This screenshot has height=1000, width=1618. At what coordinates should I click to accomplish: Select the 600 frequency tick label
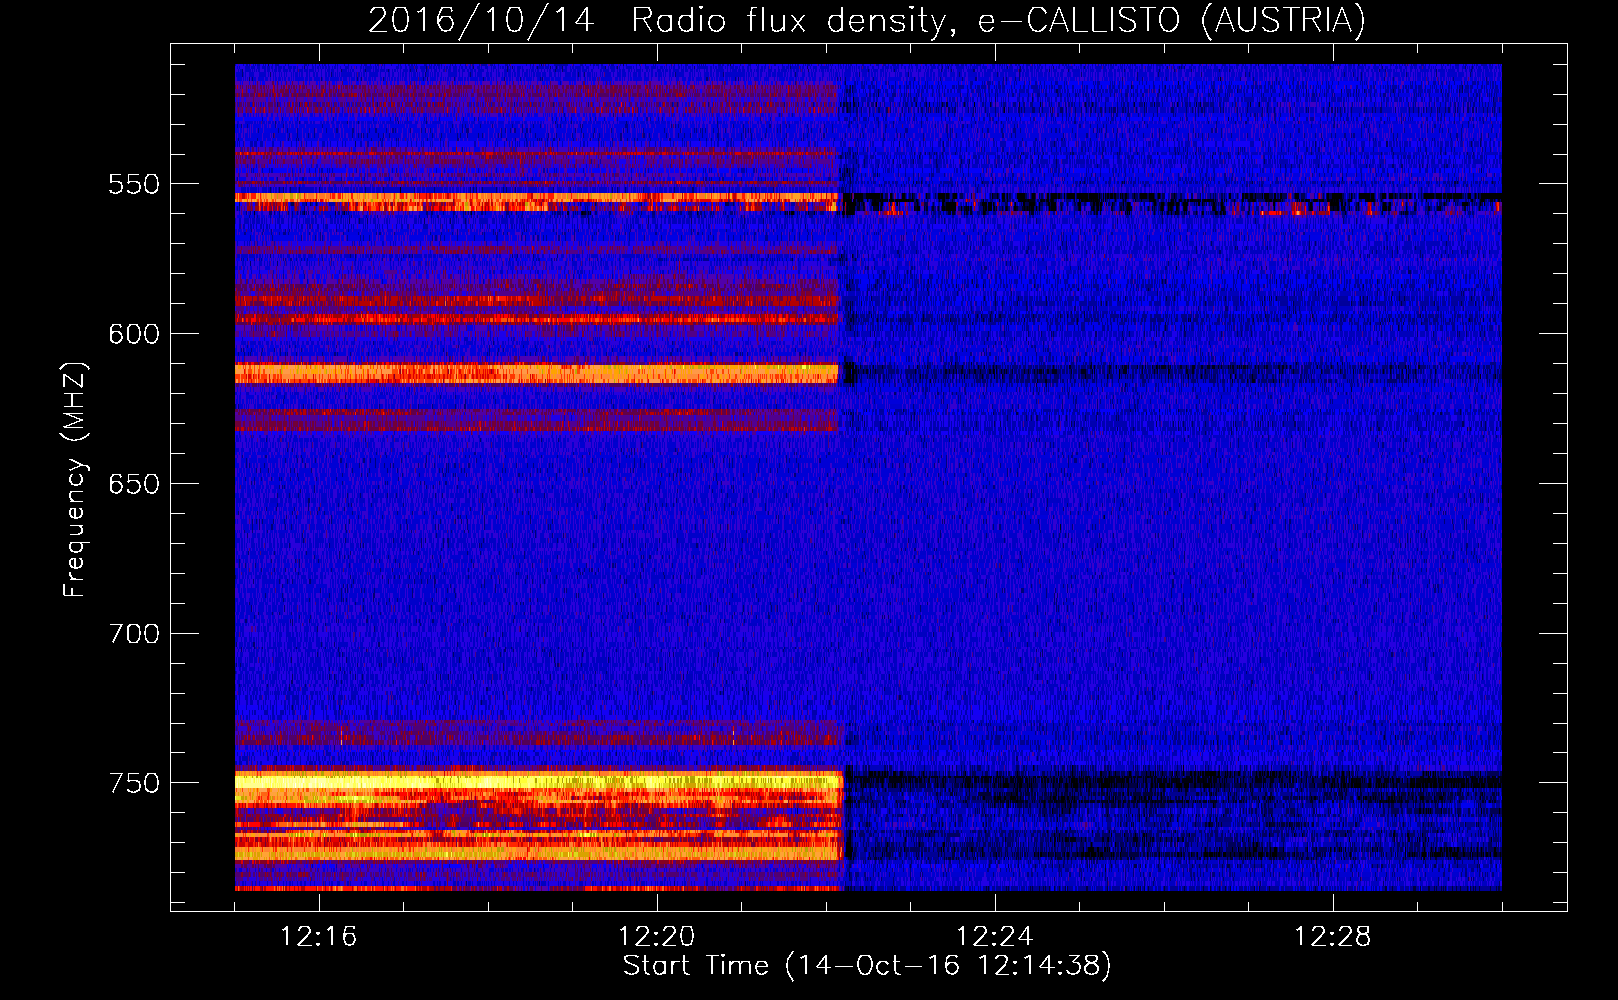click(x=134, y=334)
